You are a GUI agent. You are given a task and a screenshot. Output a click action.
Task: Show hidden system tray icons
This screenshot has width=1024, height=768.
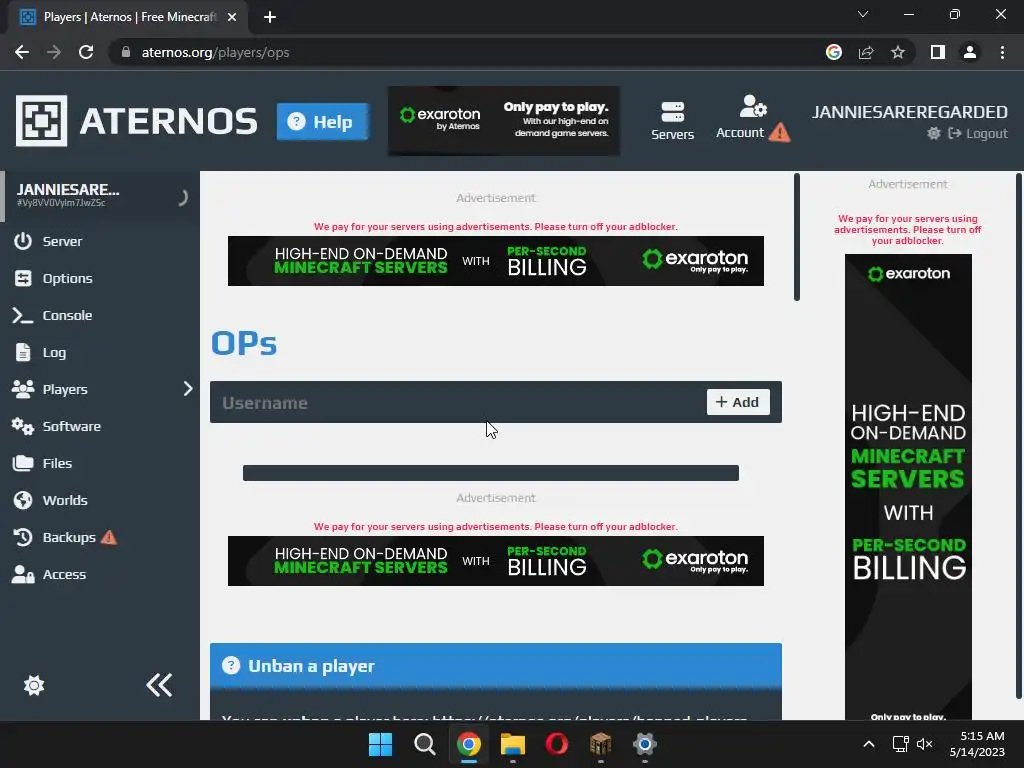[x=869, y=744]
